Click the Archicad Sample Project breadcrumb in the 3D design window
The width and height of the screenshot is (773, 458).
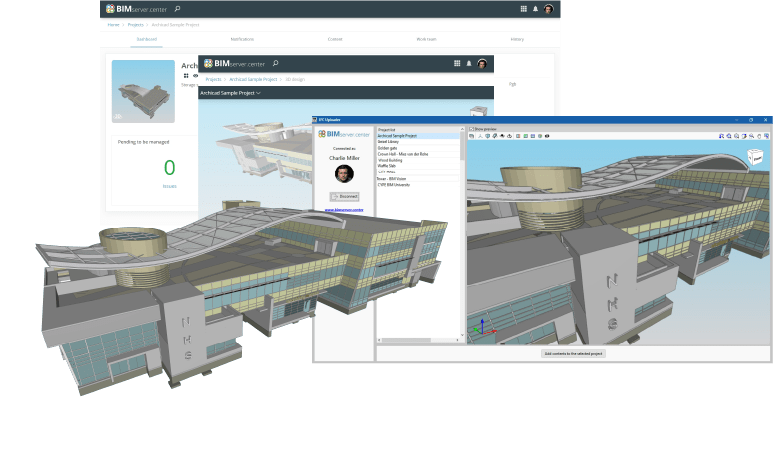tap(253, 79)
